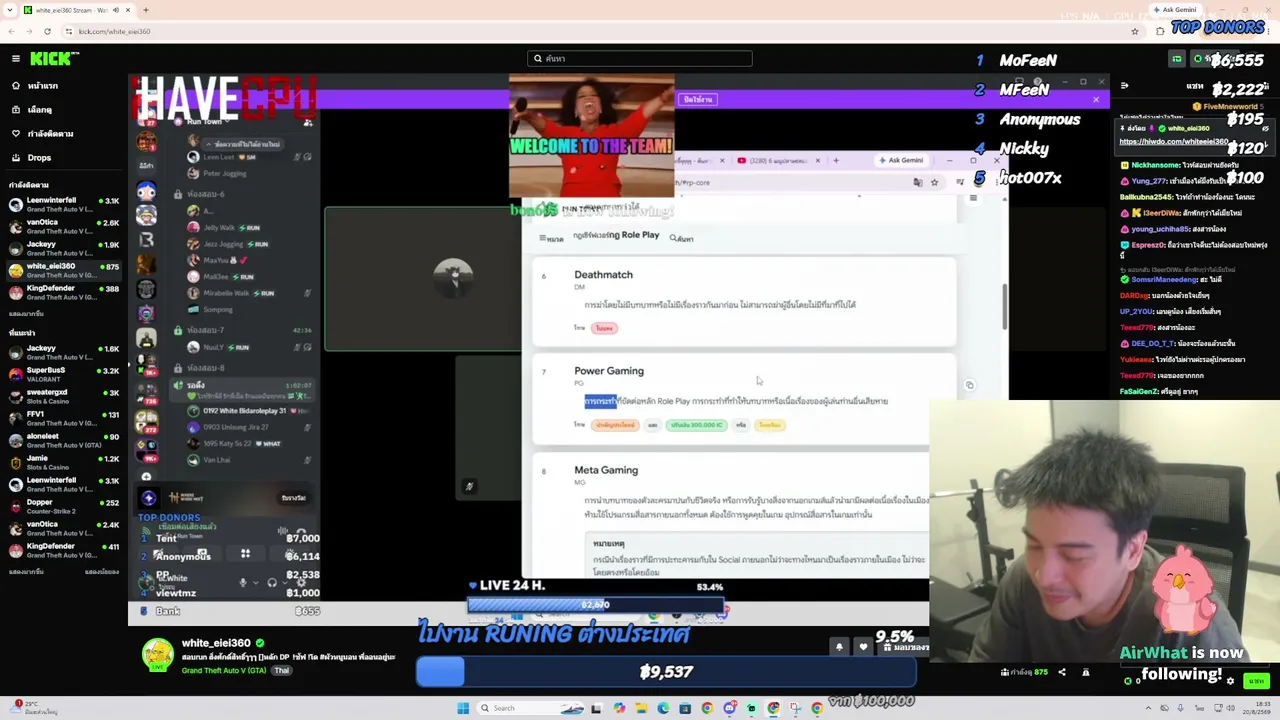Reload the page in the browser
This screenshot has height=720, width=1280.
pos(47,32)
